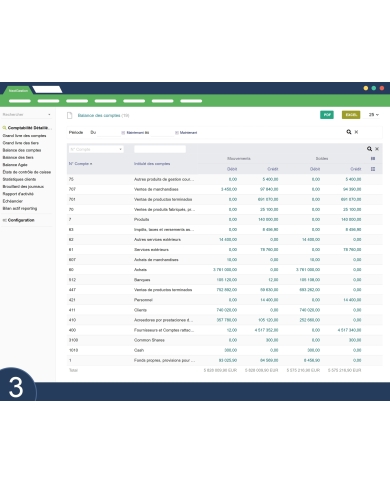The width and height of the screenshot is (390, 484).
Task: Select the Achats de marchandises row
Action: 225,260
